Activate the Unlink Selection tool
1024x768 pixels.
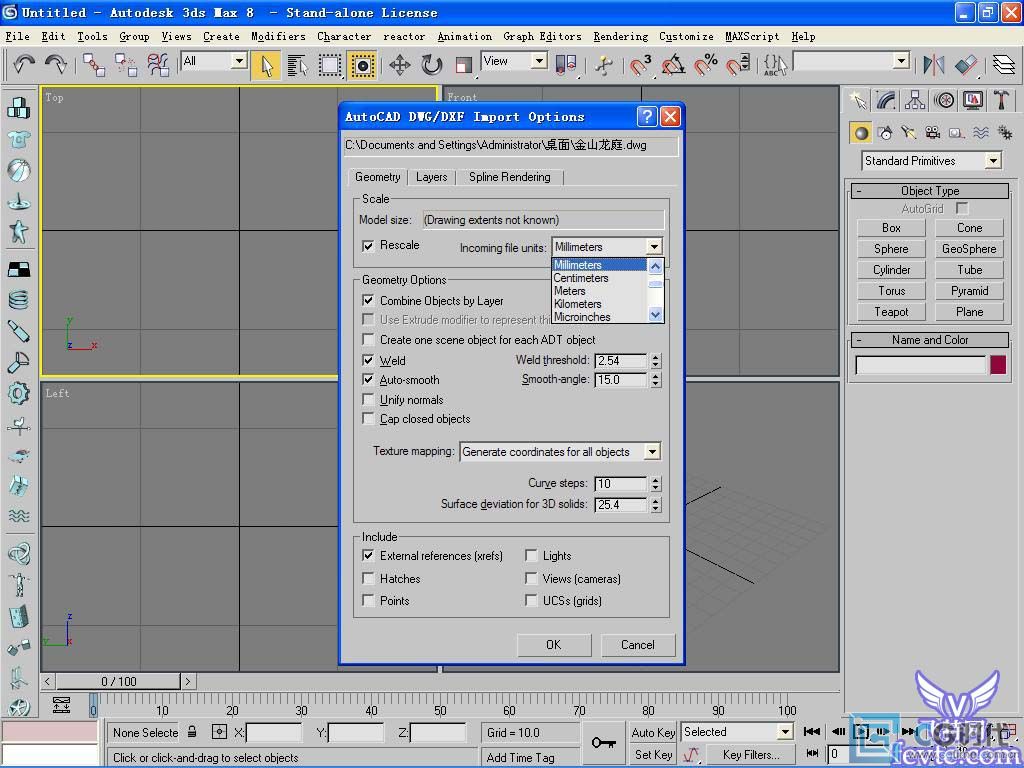[x=125, y=65]
